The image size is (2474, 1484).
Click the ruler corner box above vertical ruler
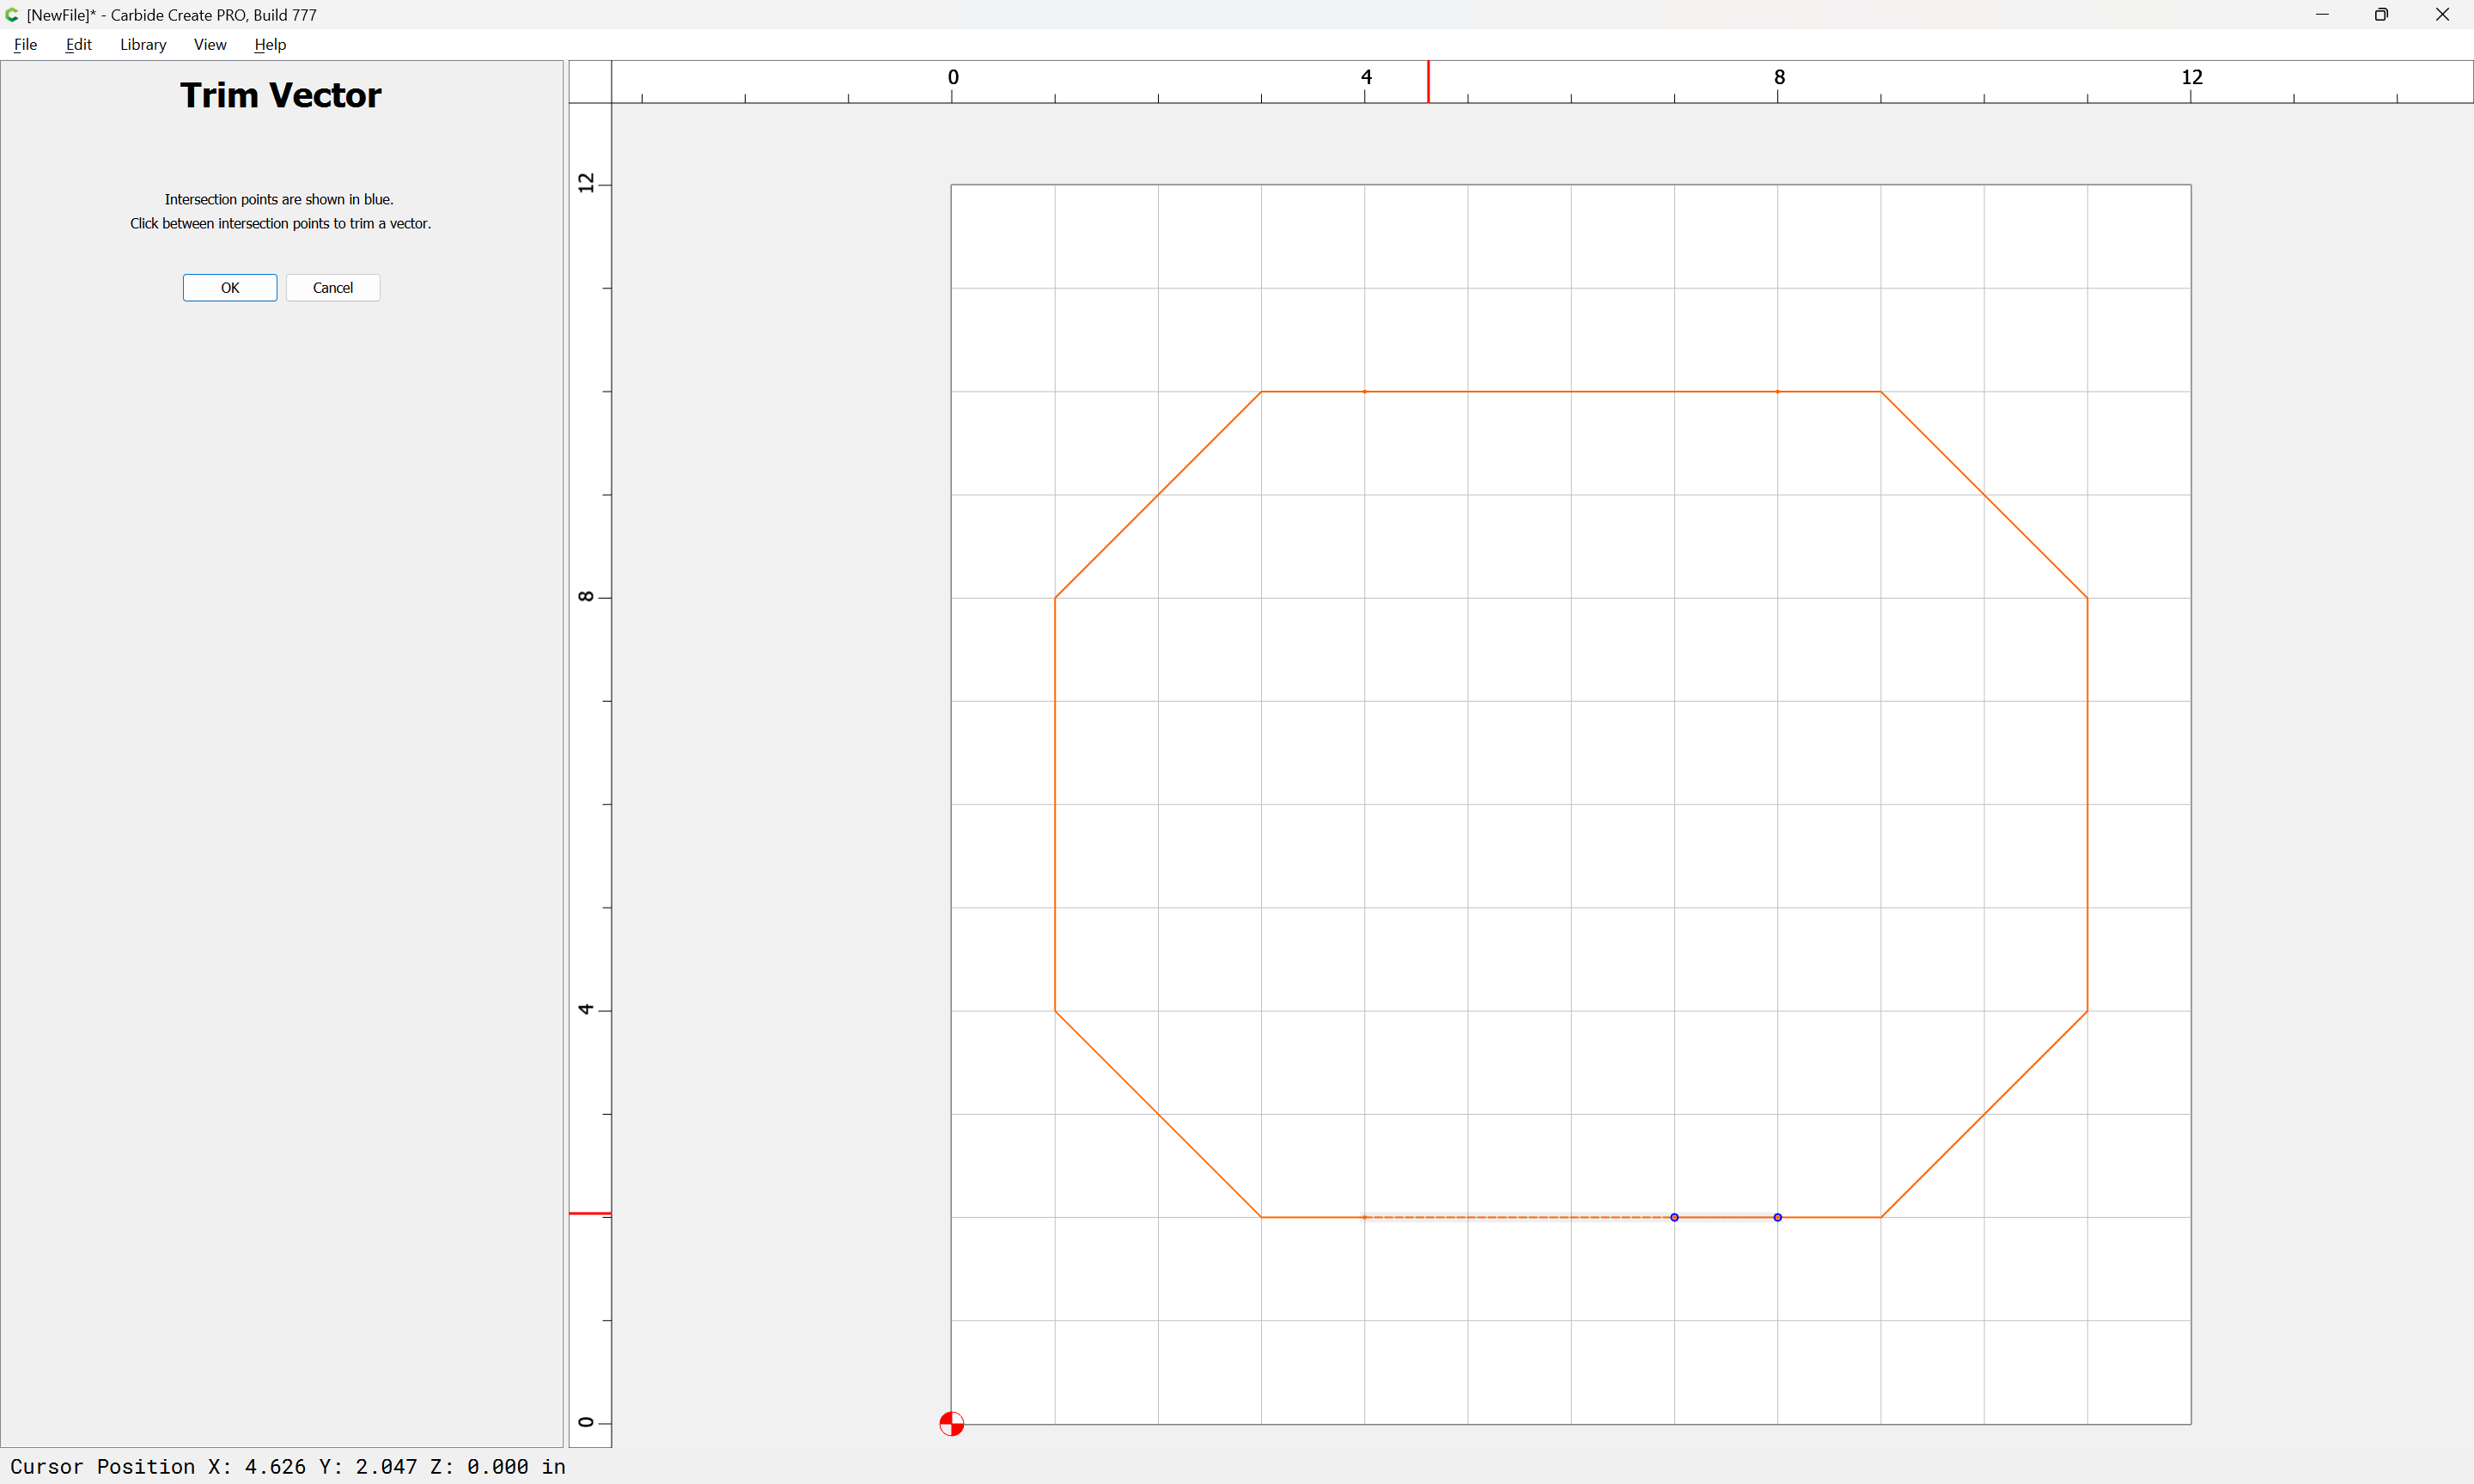click(590, 81)
